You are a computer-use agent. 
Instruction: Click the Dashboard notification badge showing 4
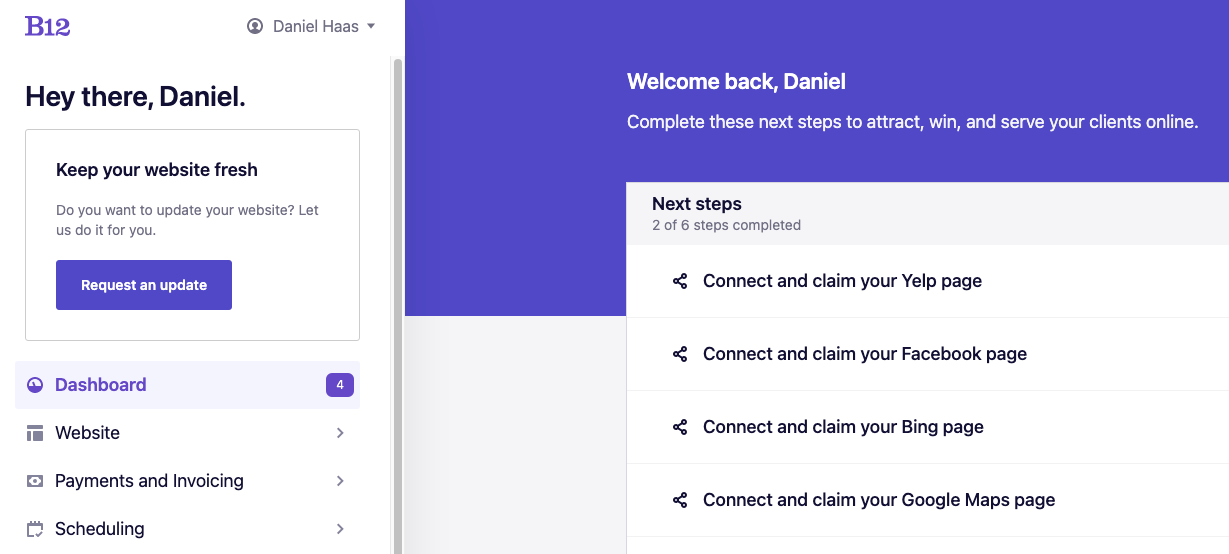point(340,385)
